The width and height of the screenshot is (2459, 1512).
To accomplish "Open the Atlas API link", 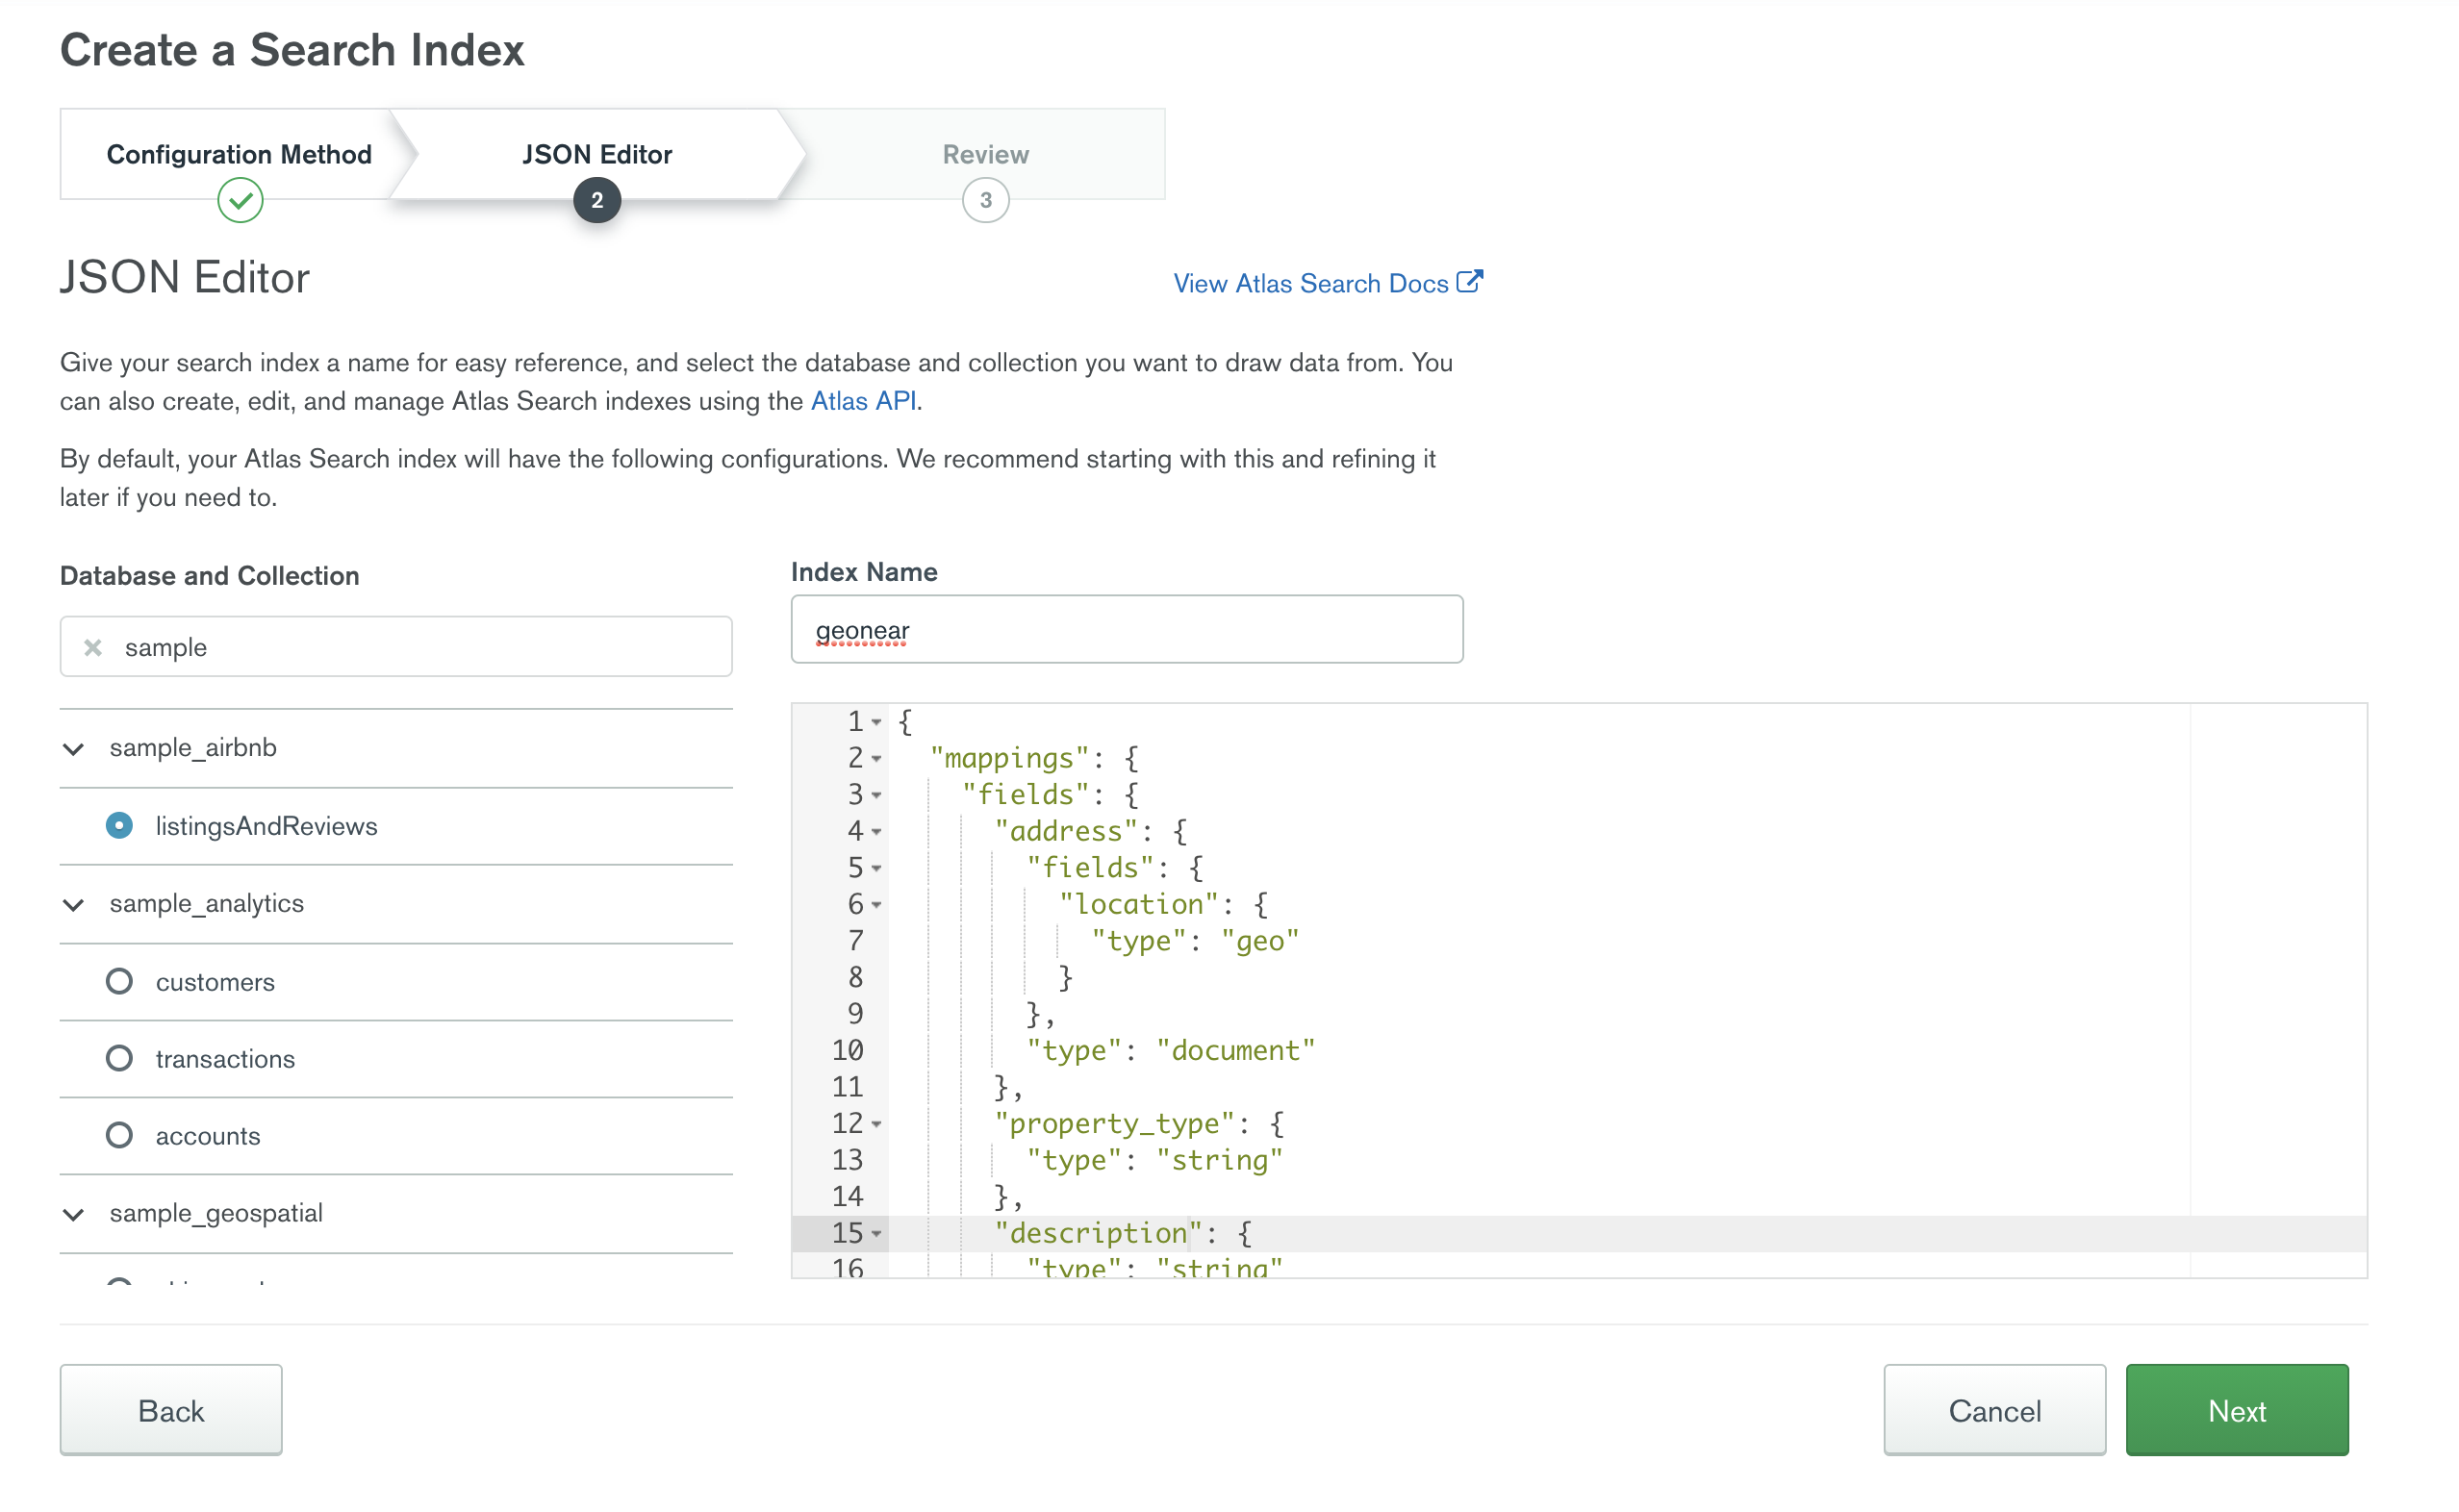I will tap(863, 401).
